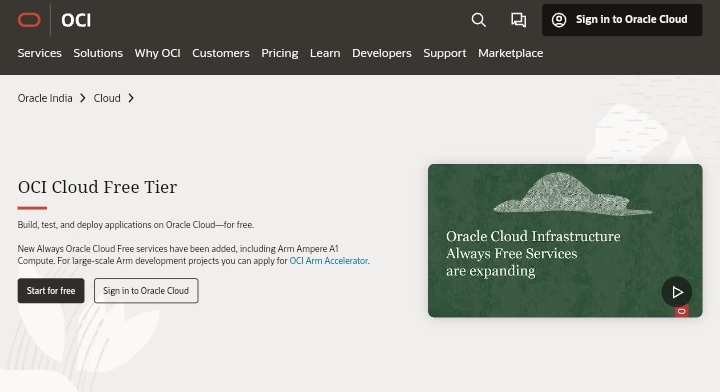Go to the Marketplace menu item
This screenshot has width=720, height=392.
511,53
